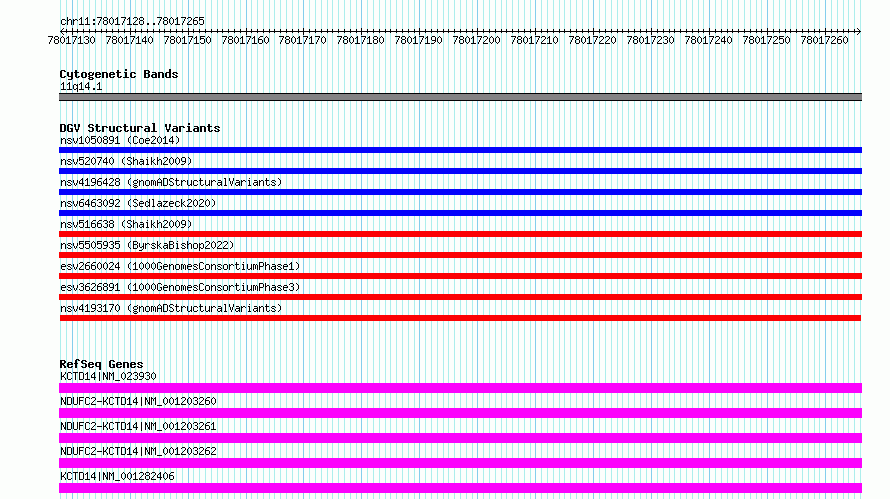Open nsv4193170 (gnomADStructuralVariants) label

click(x=171, y=308)
